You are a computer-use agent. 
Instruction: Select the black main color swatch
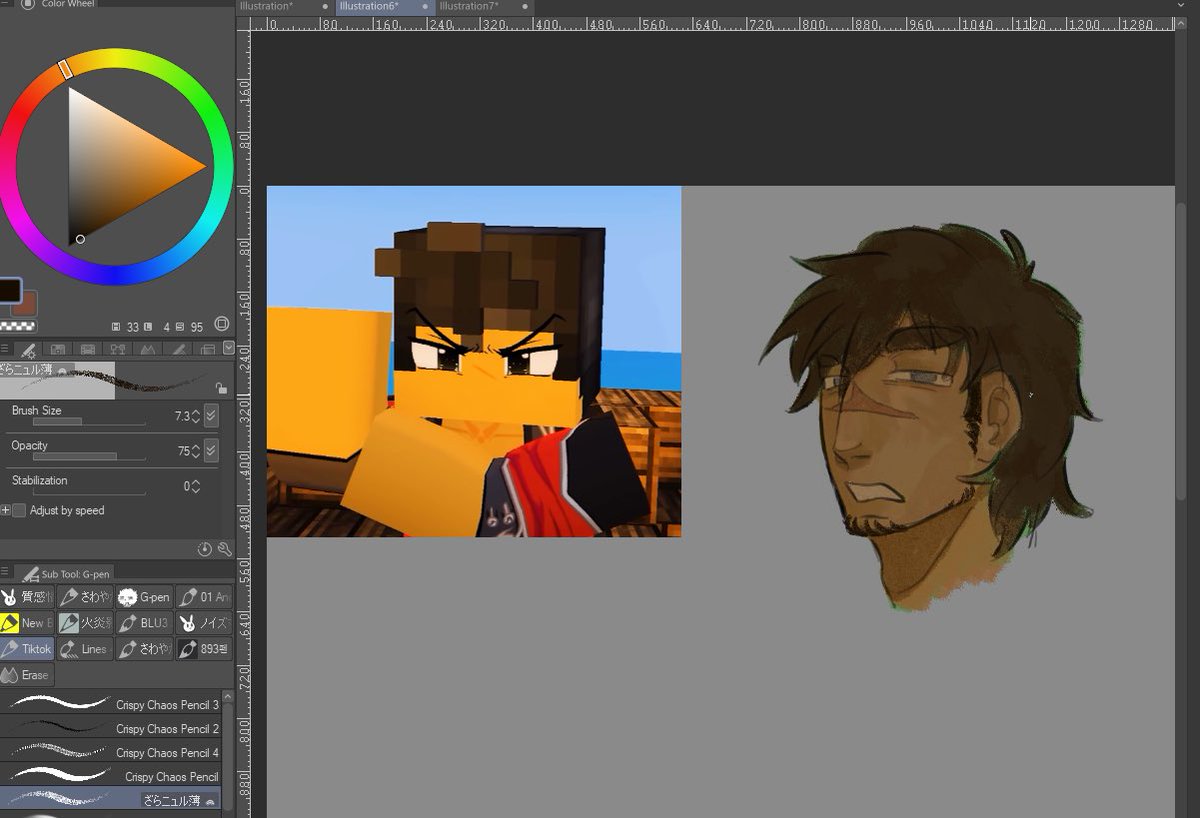(x=9, y=291)
